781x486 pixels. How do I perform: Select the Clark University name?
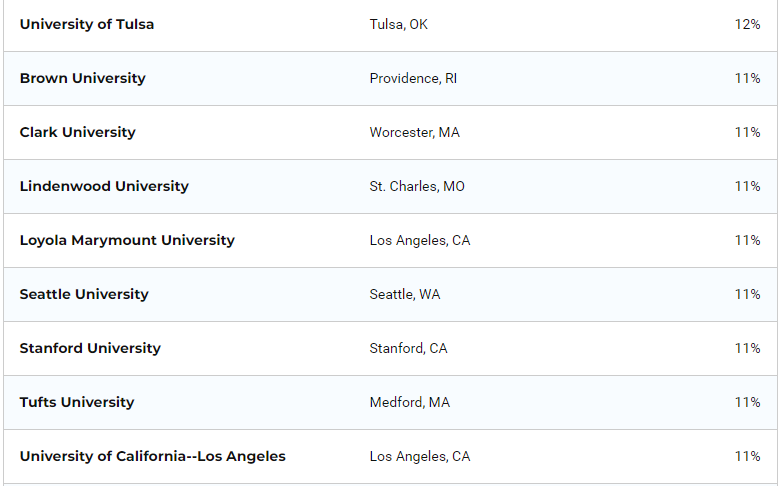(77, 132)
